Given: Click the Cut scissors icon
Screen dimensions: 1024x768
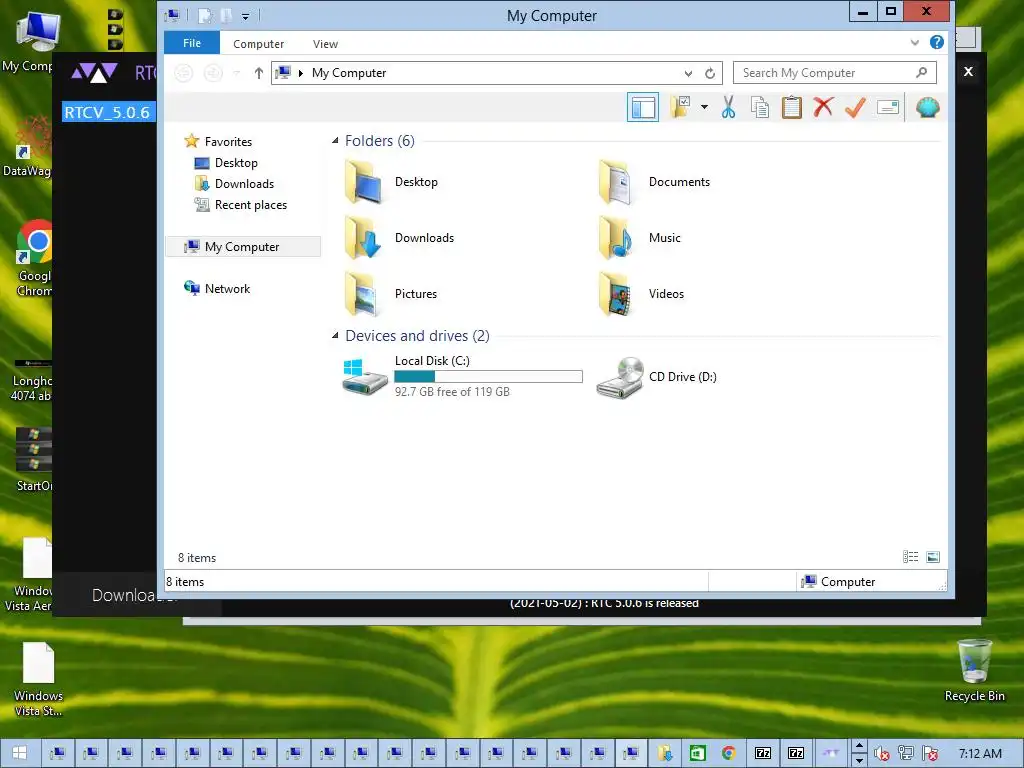Looking at the screenshot, I should tap(728, 107).
